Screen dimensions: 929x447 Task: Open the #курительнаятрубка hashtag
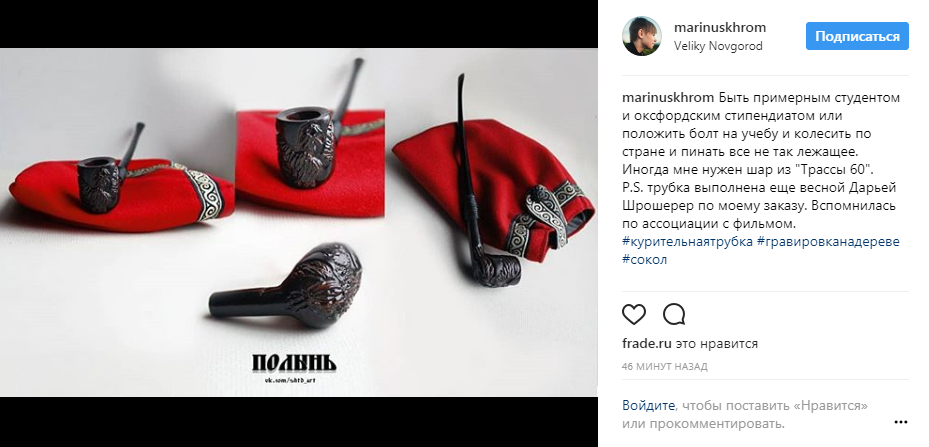pos(687,242)
